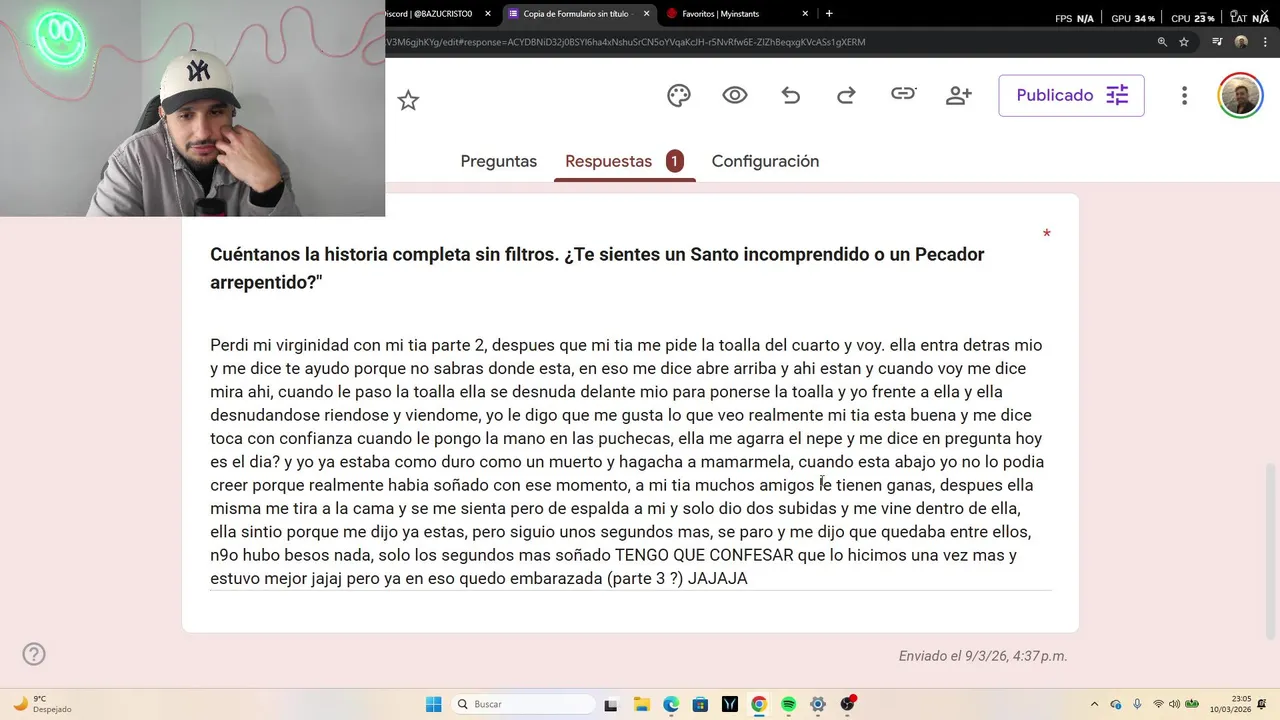Click the 'Enviado el 9/3/26' timestamp
The image size is (1280, 720).
tap(983, 656)
